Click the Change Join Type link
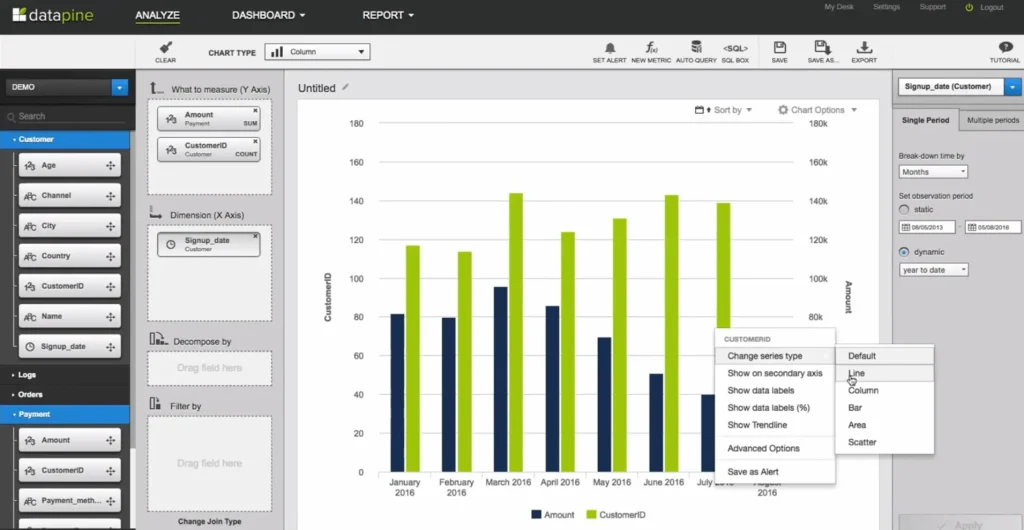The width and height of the screenshot is (1024, 530). (x=209, y=522)
